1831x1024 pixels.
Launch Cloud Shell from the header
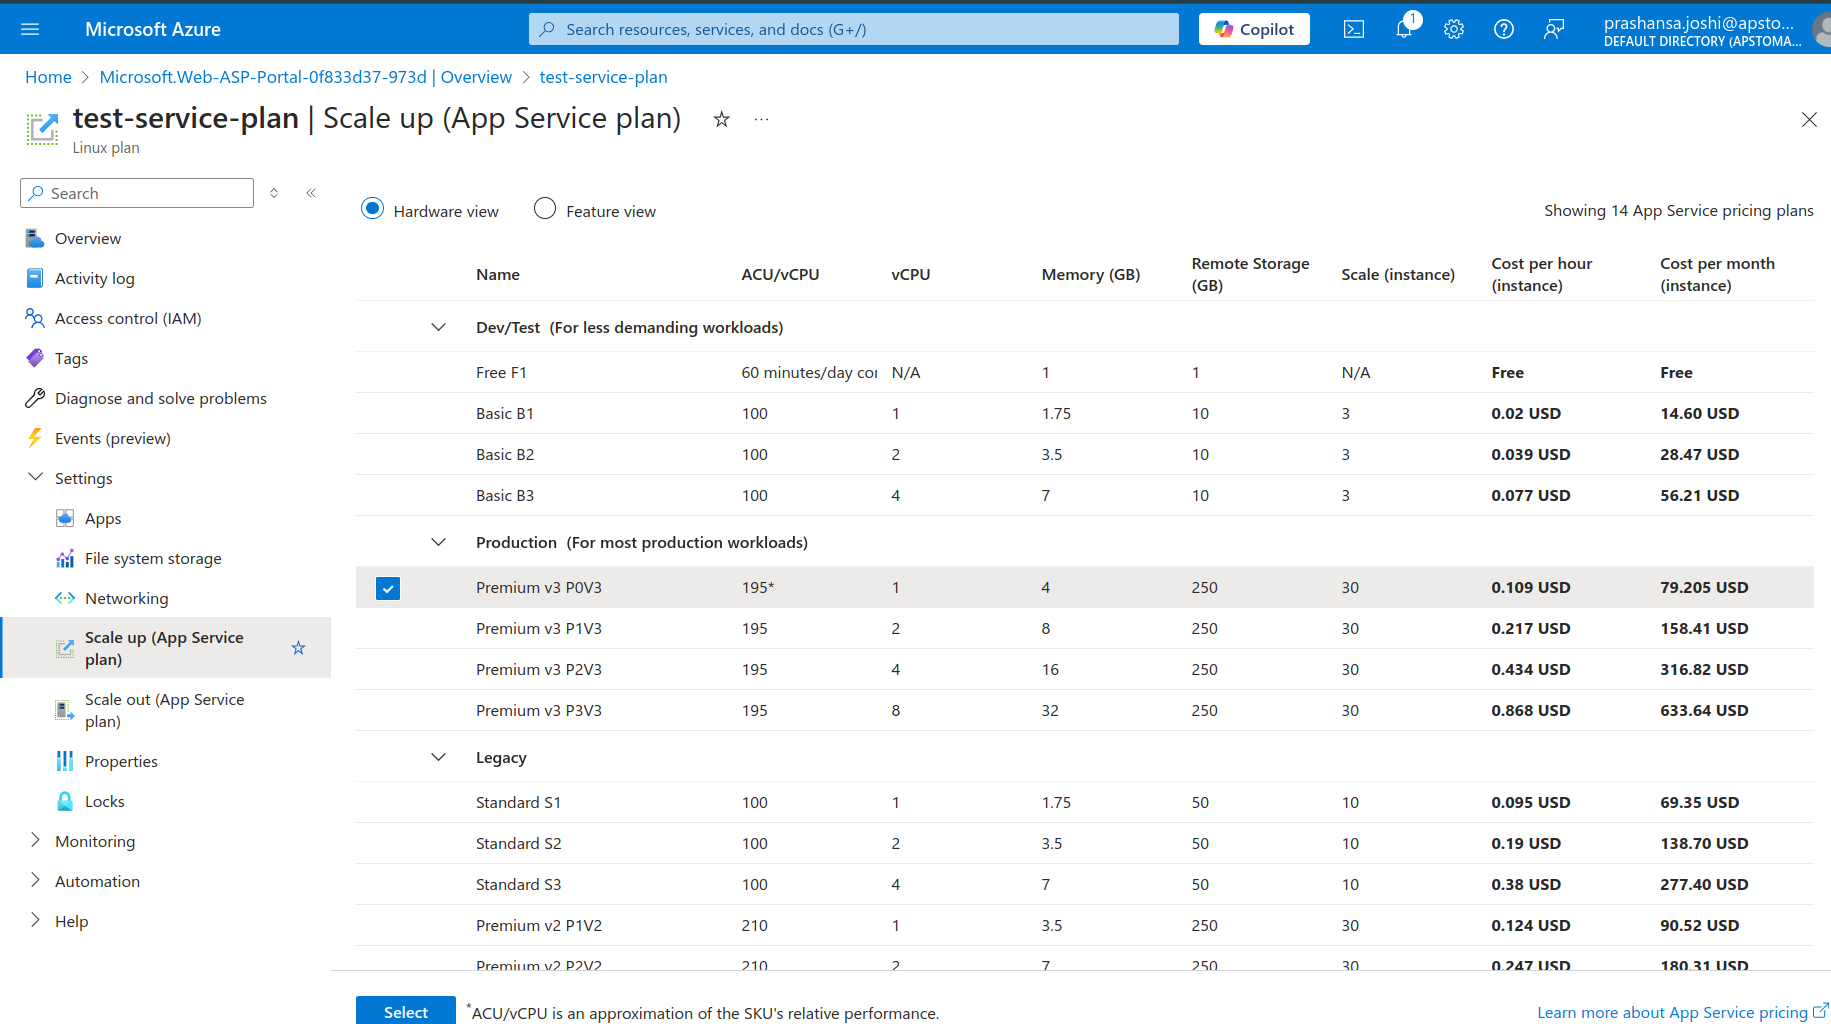click(x=1353, y=29)
